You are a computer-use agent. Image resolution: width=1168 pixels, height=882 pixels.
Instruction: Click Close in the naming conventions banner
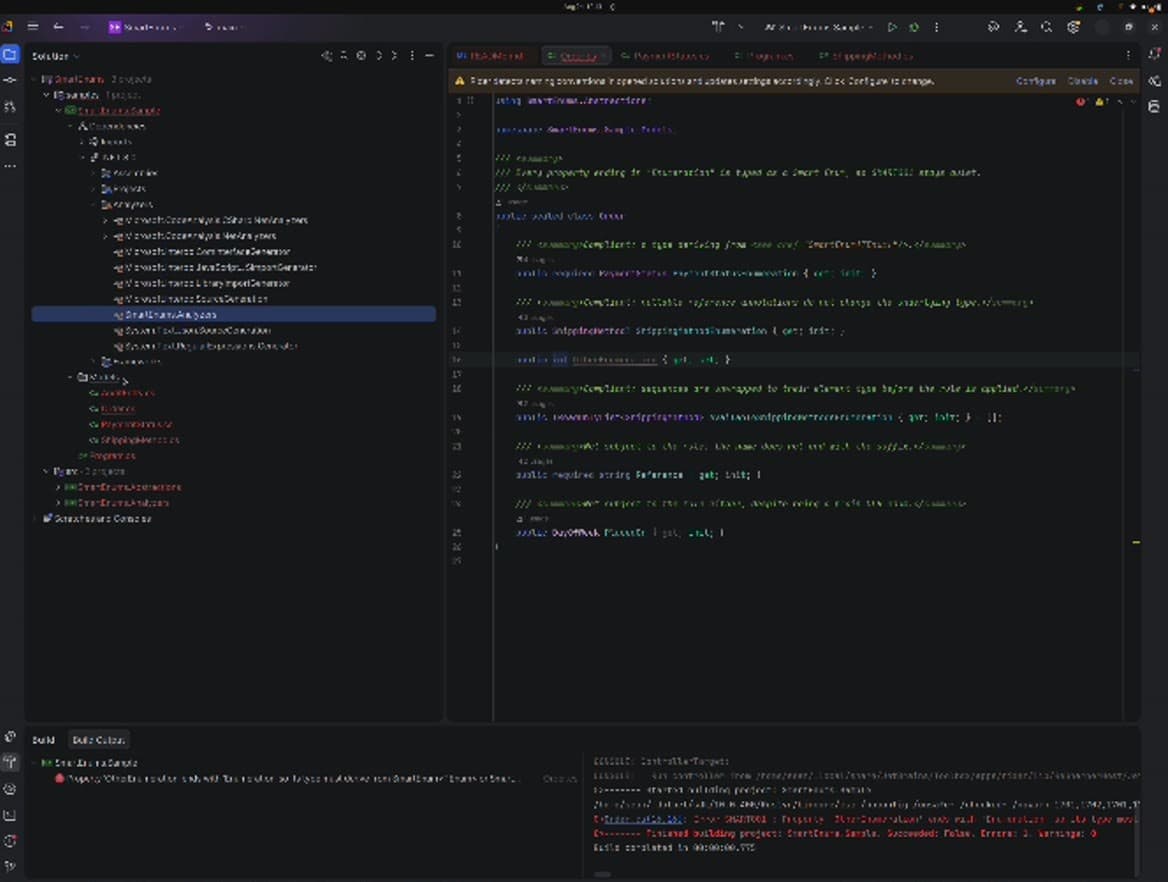pos(1121,81)
